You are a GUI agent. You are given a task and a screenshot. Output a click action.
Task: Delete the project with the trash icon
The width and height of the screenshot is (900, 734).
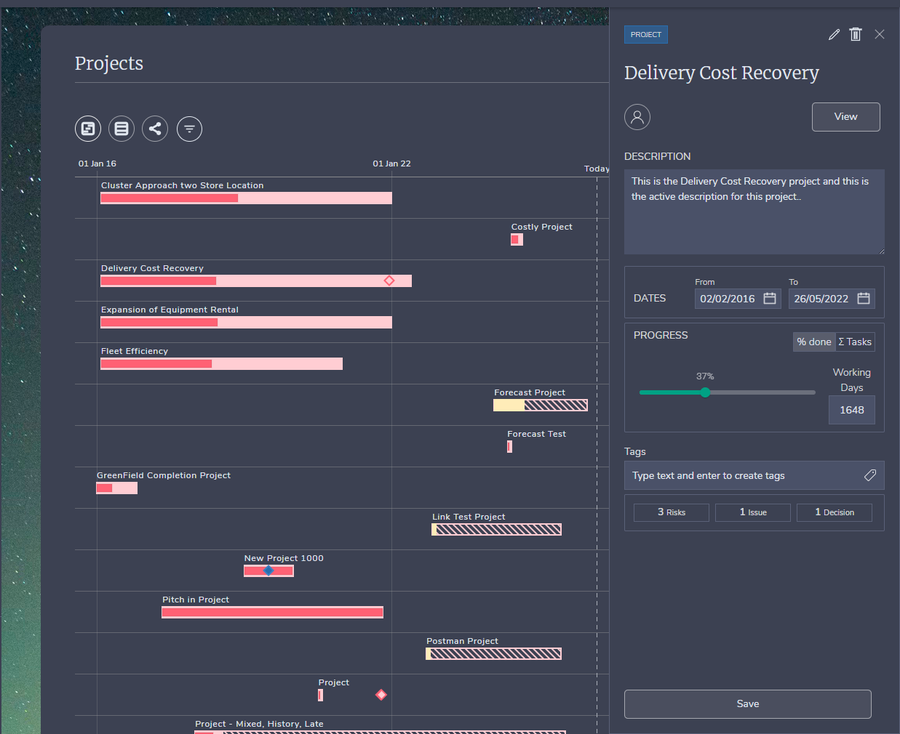tap(855, 35)
